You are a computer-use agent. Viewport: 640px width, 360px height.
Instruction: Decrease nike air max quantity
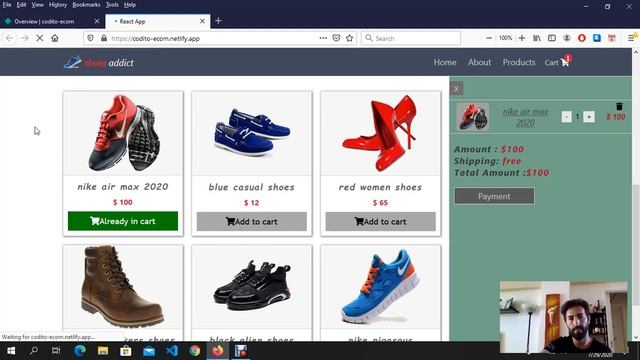coord(566,117)
